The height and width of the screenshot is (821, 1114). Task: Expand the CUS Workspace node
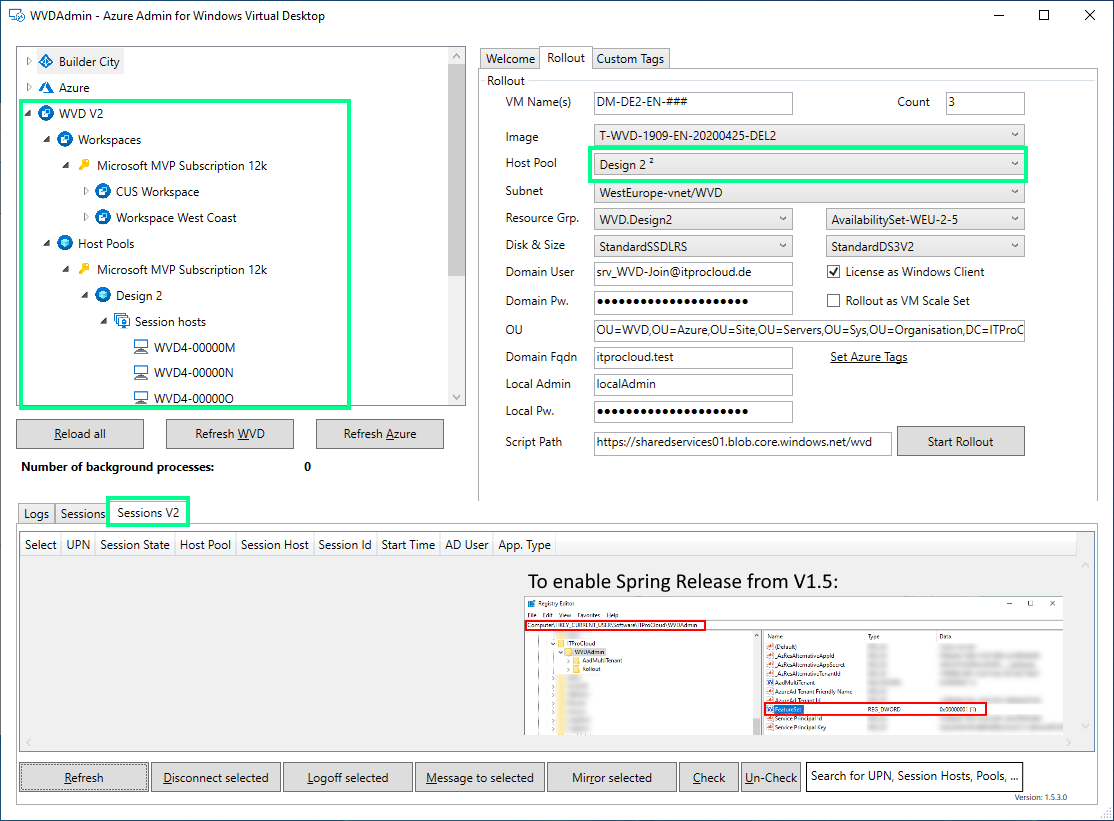86,191
